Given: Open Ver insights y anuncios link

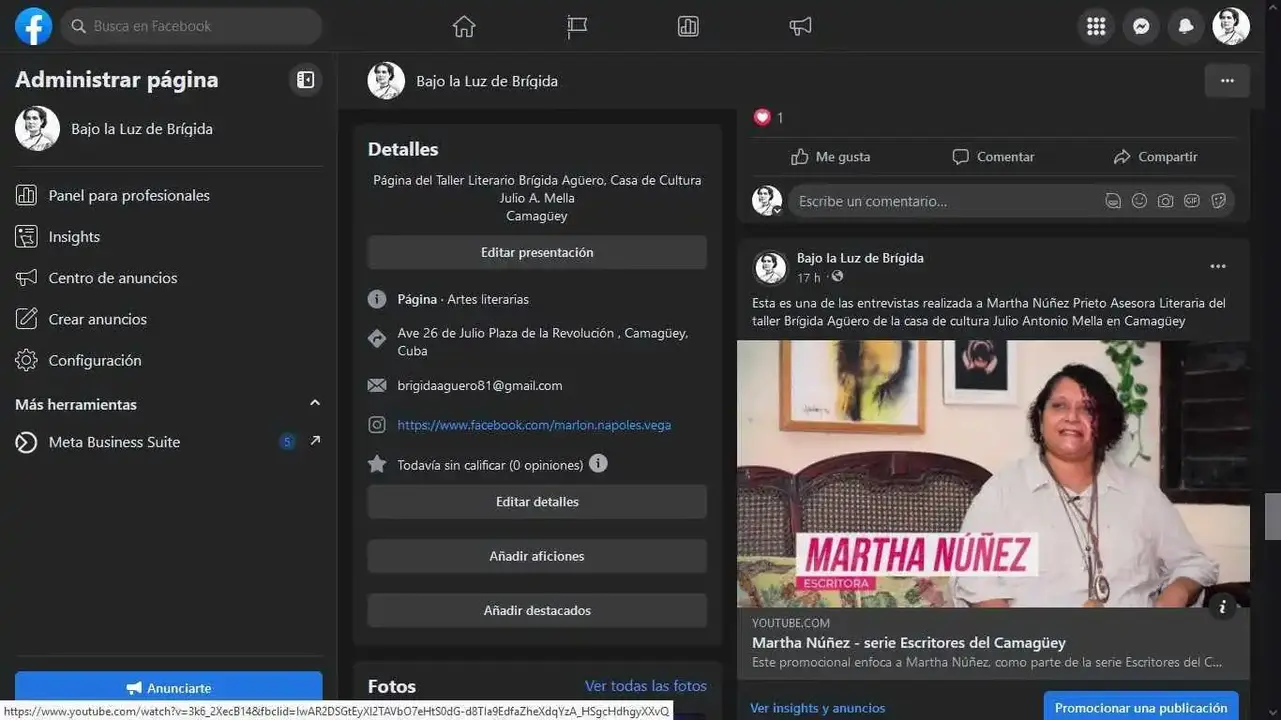Looking at the screenshot, I should (x=817, y=708).
